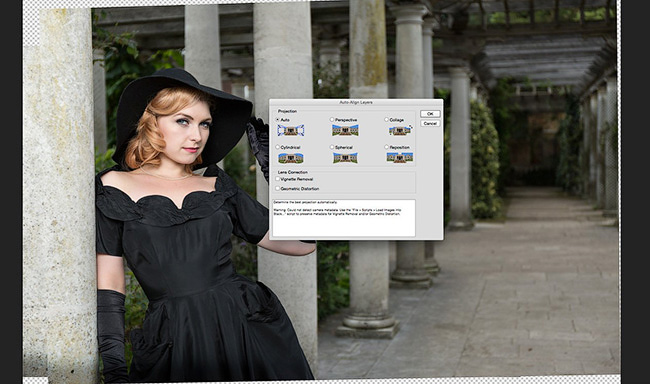Click the Auto-Align Layers dialog title bar
650x384 pixels.
click(356, 102)
